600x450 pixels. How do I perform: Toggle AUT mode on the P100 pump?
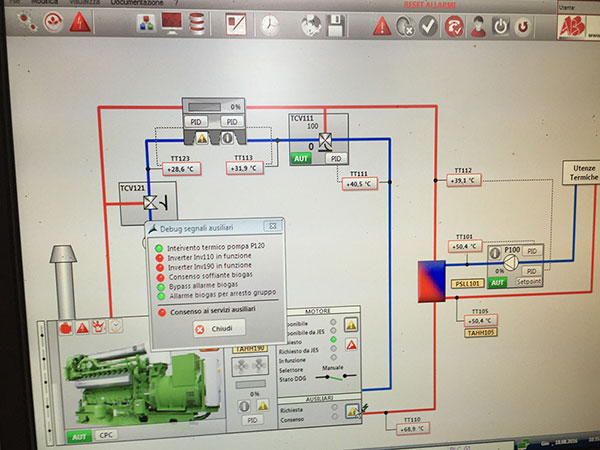point(496,283)
